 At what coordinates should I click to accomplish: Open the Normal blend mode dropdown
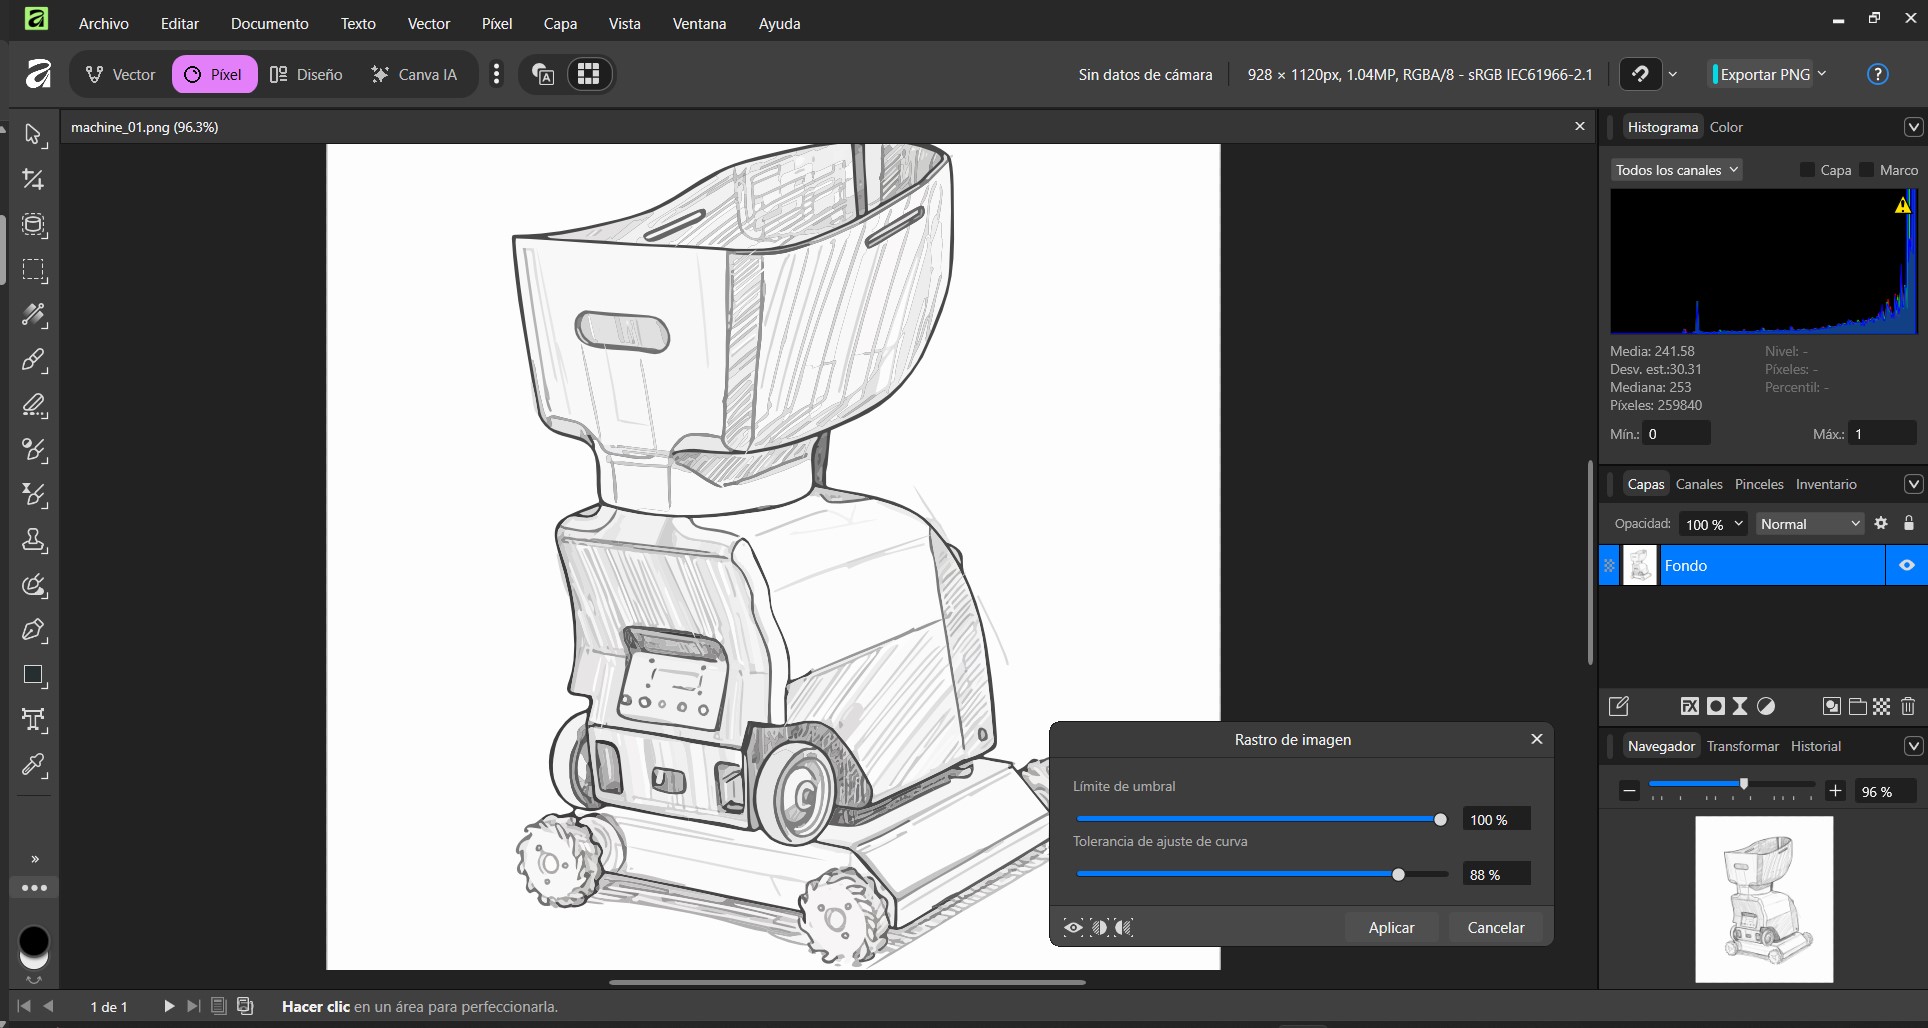point(1810,524)
